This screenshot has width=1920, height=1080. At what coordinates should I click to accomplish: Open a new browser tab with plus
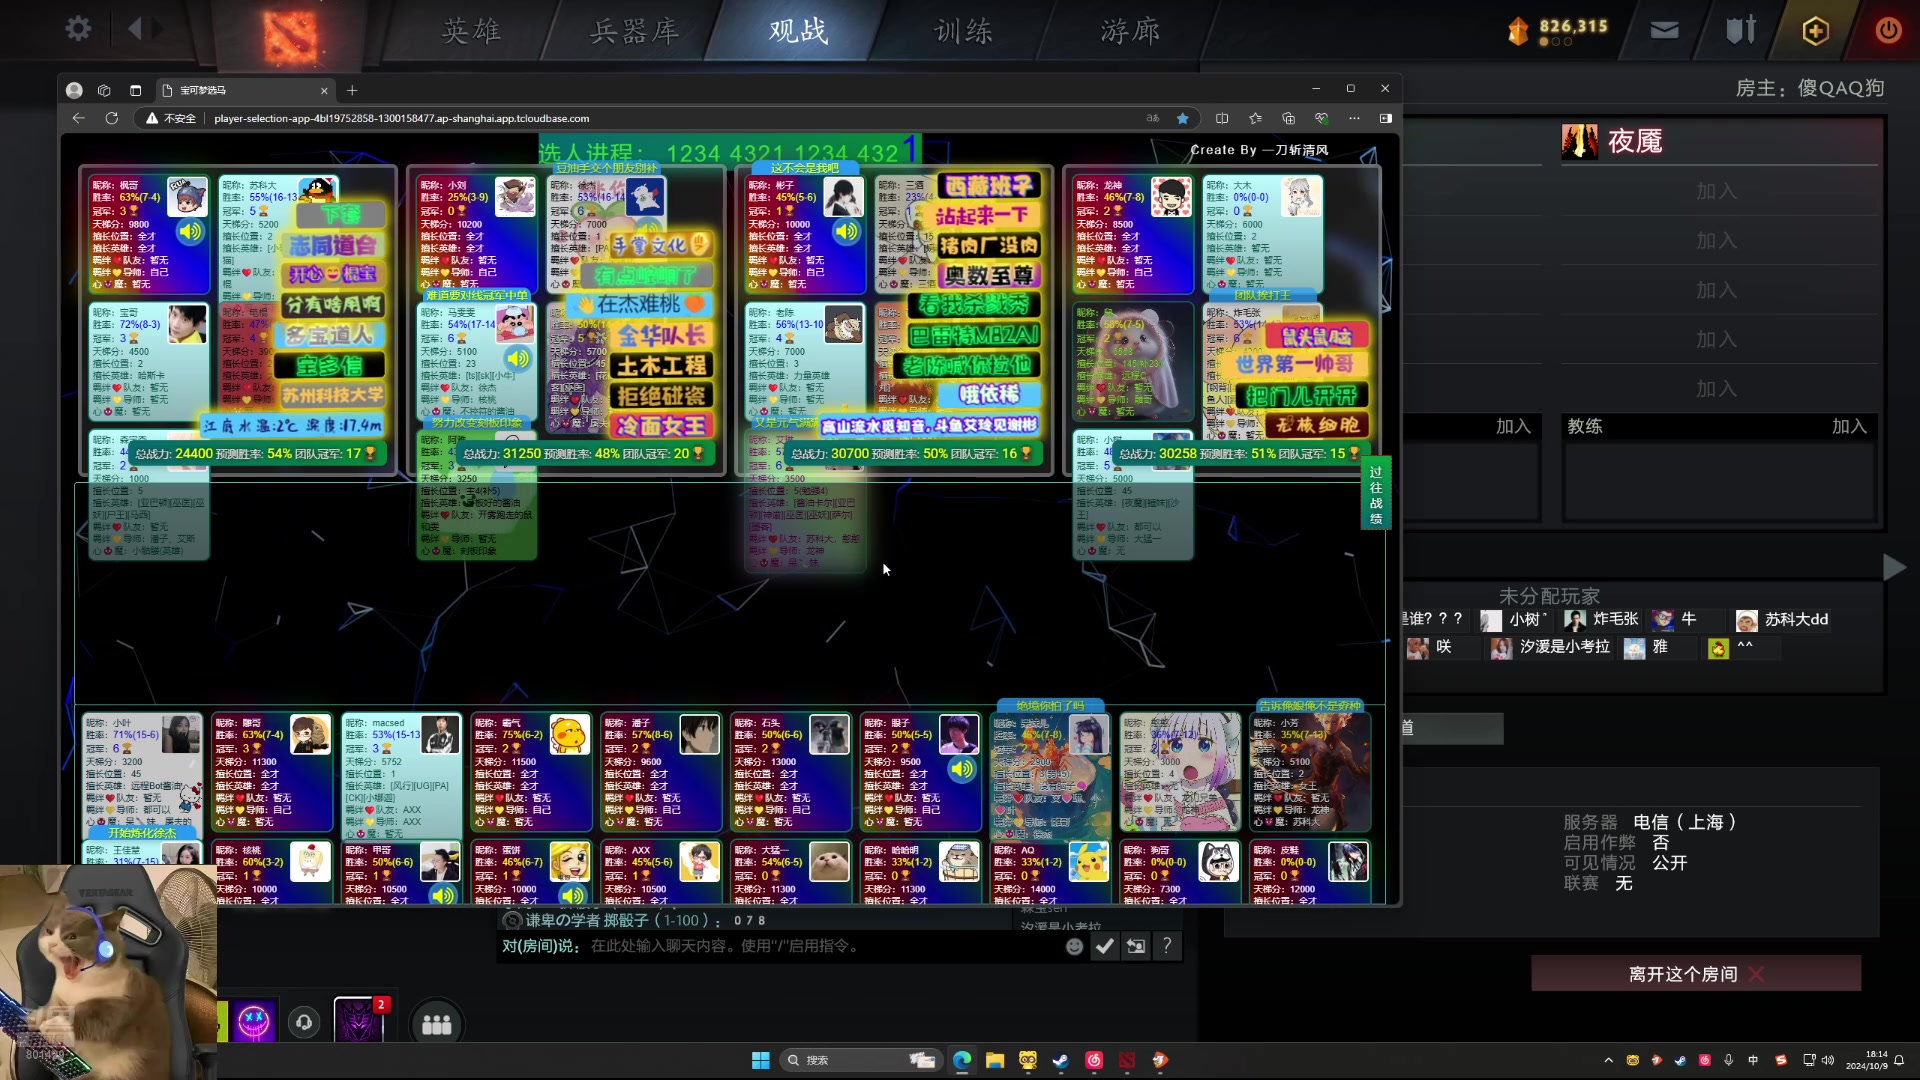pyautogui.click(x=352, y=90)
